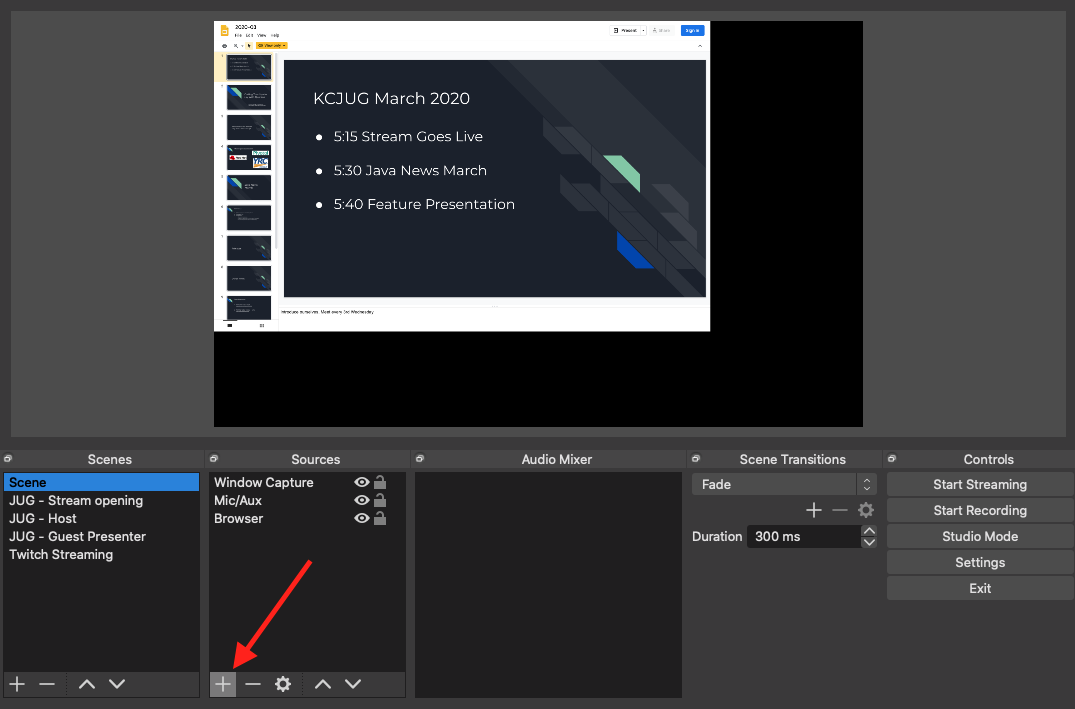This screenshot has height=709, width=1075.
Task: Click Start Streaming
Action: (979, 484)
